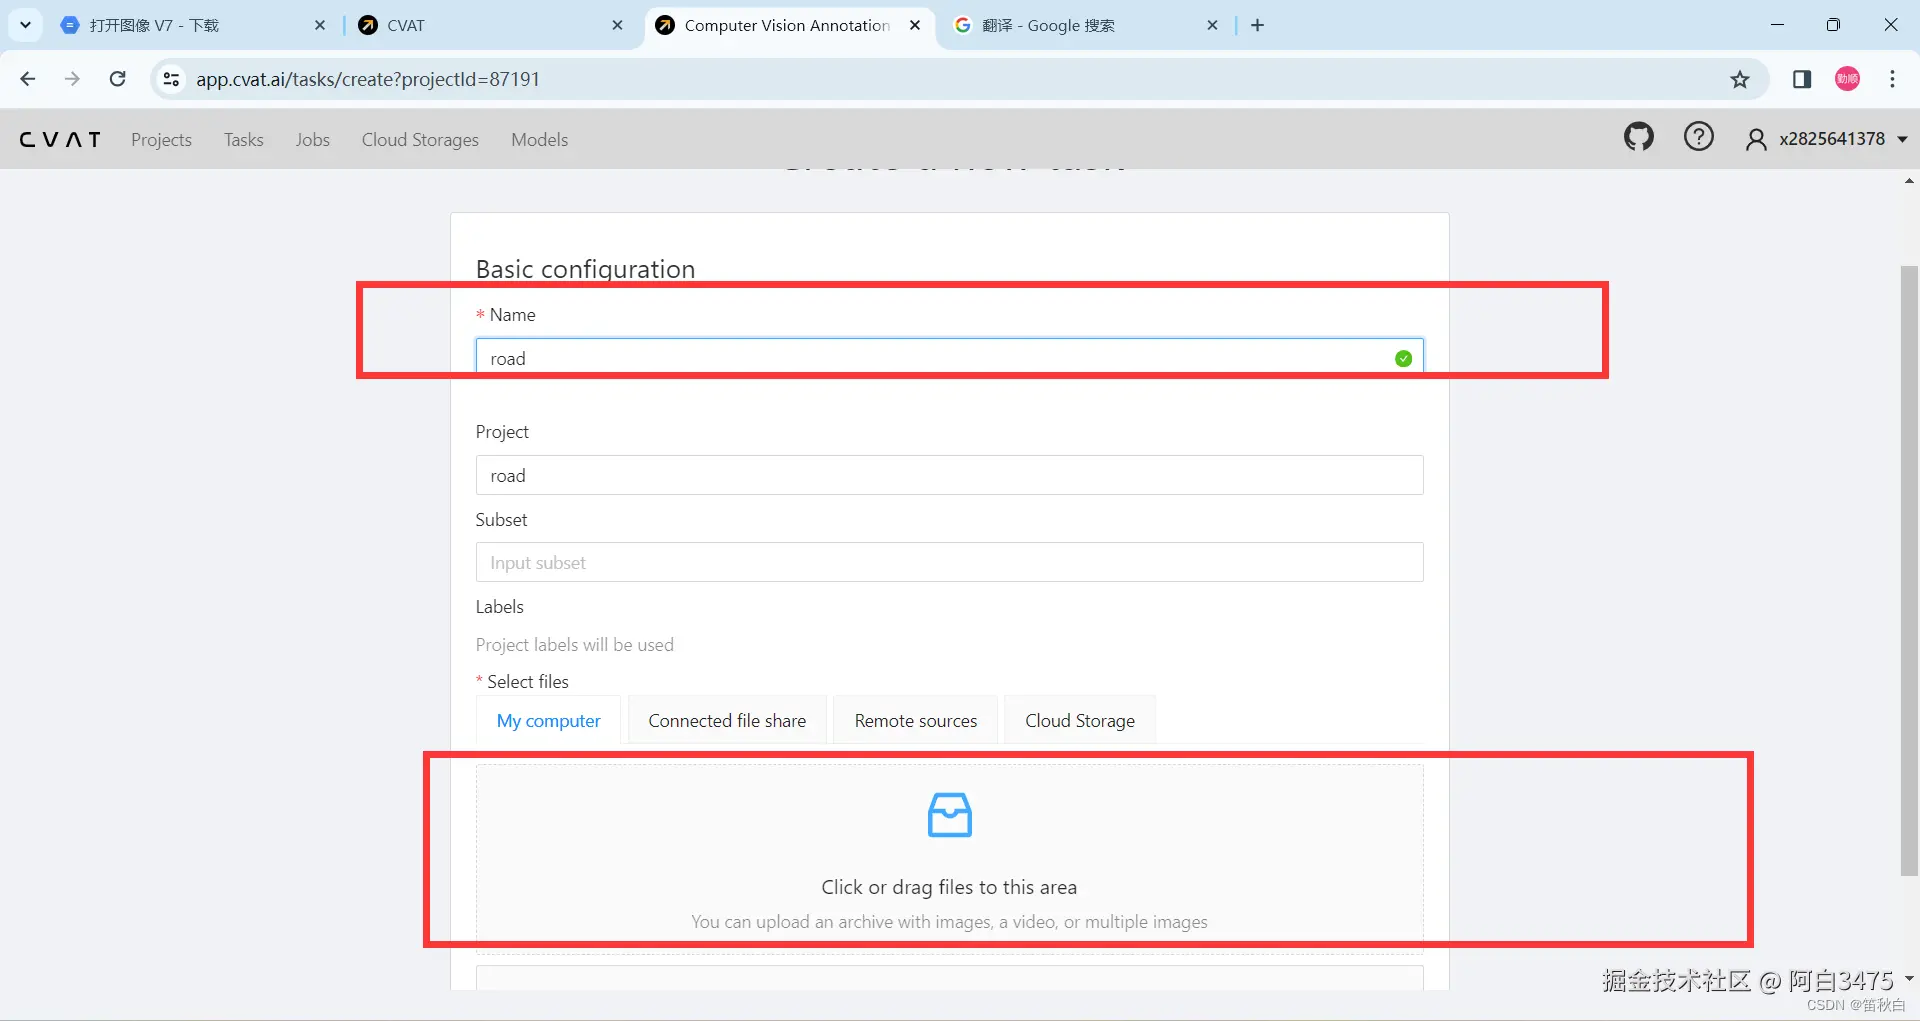Image resolution: width=1920 pixels, height=1021 pixels.
Task: Reload the page
Action: [117, 79]
